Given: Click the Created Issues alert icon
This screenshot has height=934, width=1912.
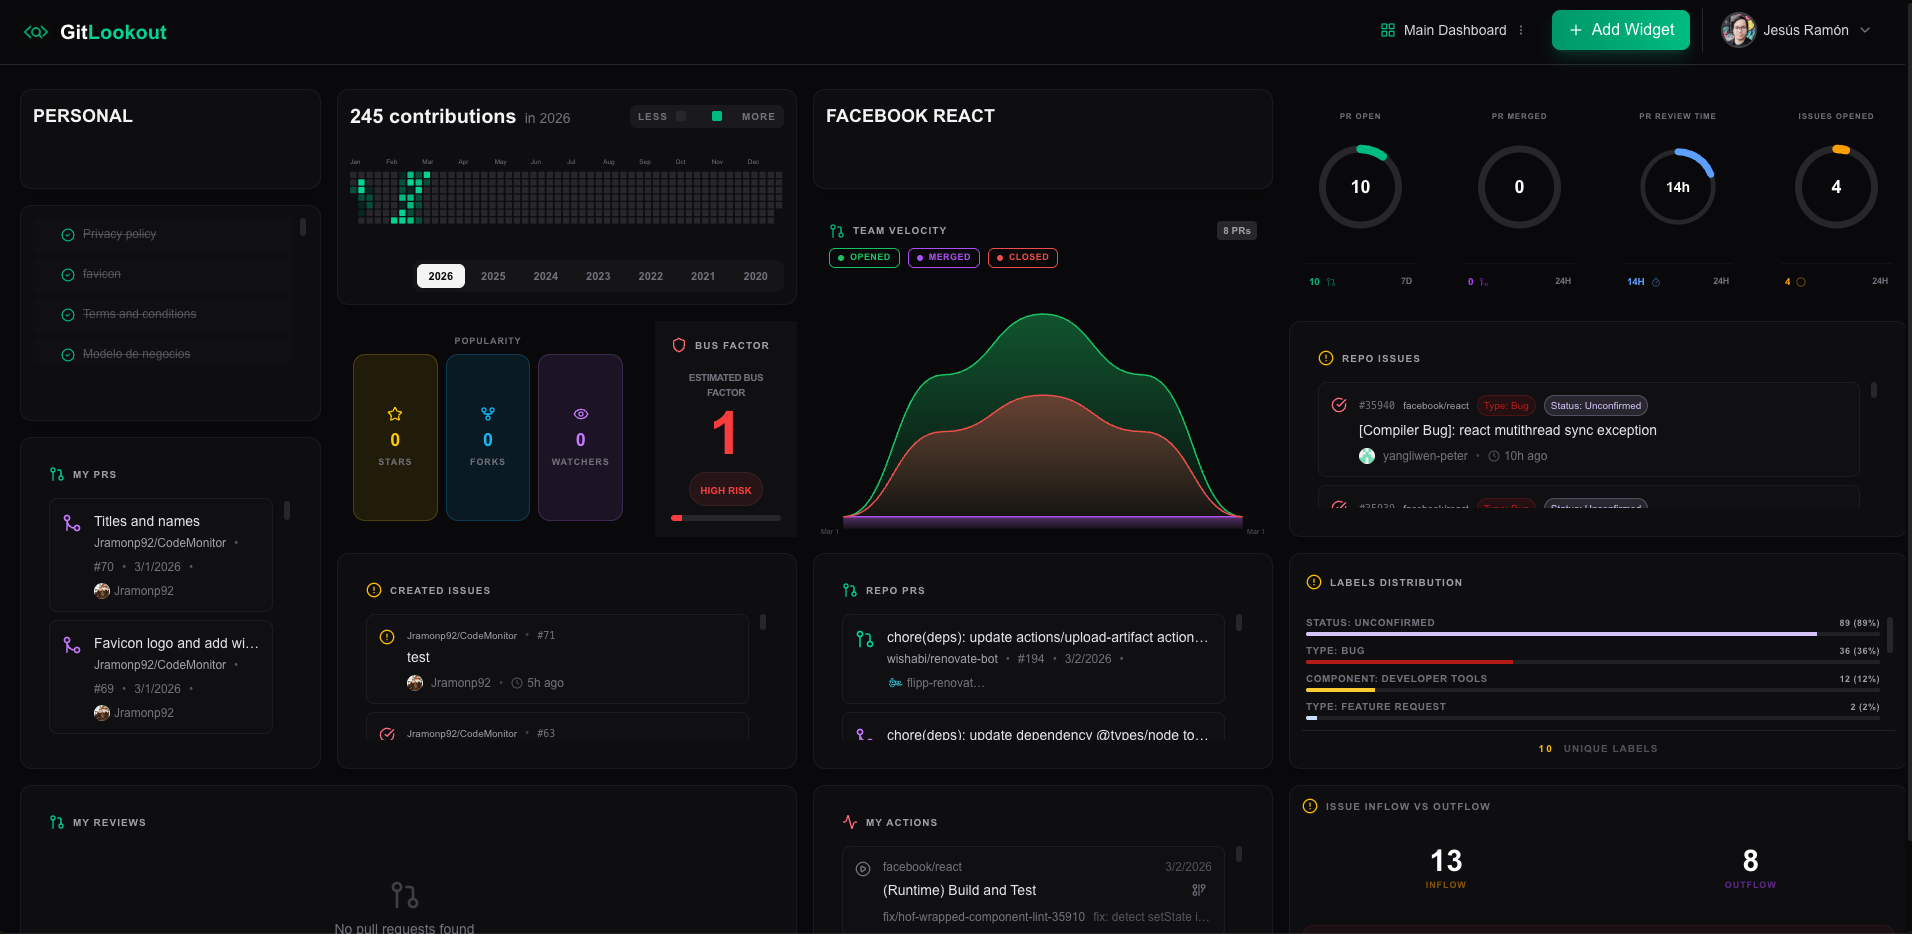Looking at the screenshot, I should click(374, 590).
